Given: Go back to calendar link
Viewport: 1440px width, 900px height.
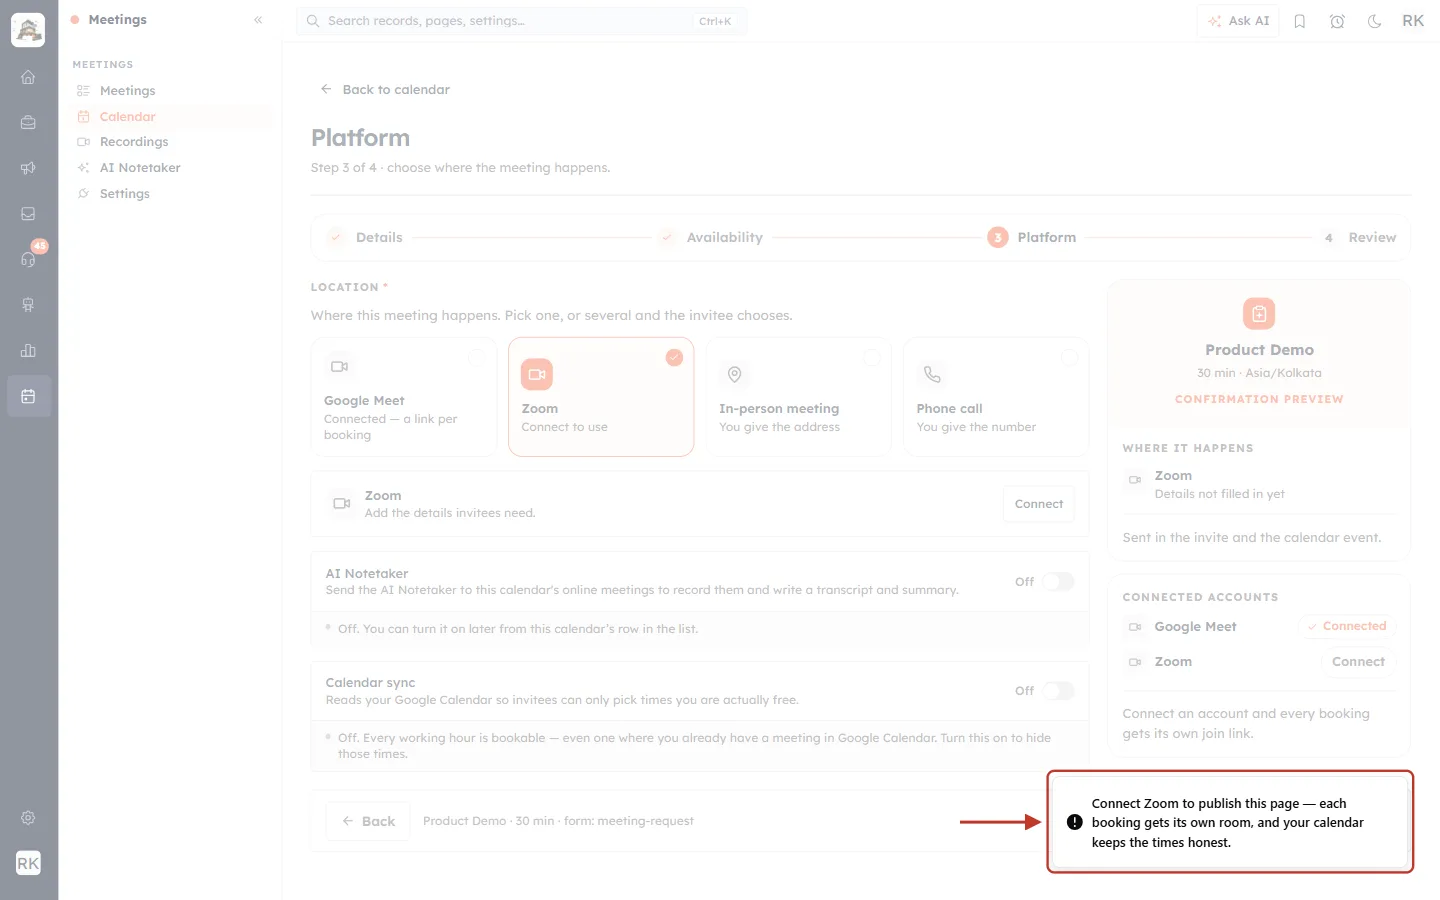Looking at the screenshot, I should [x=385, y=89].
